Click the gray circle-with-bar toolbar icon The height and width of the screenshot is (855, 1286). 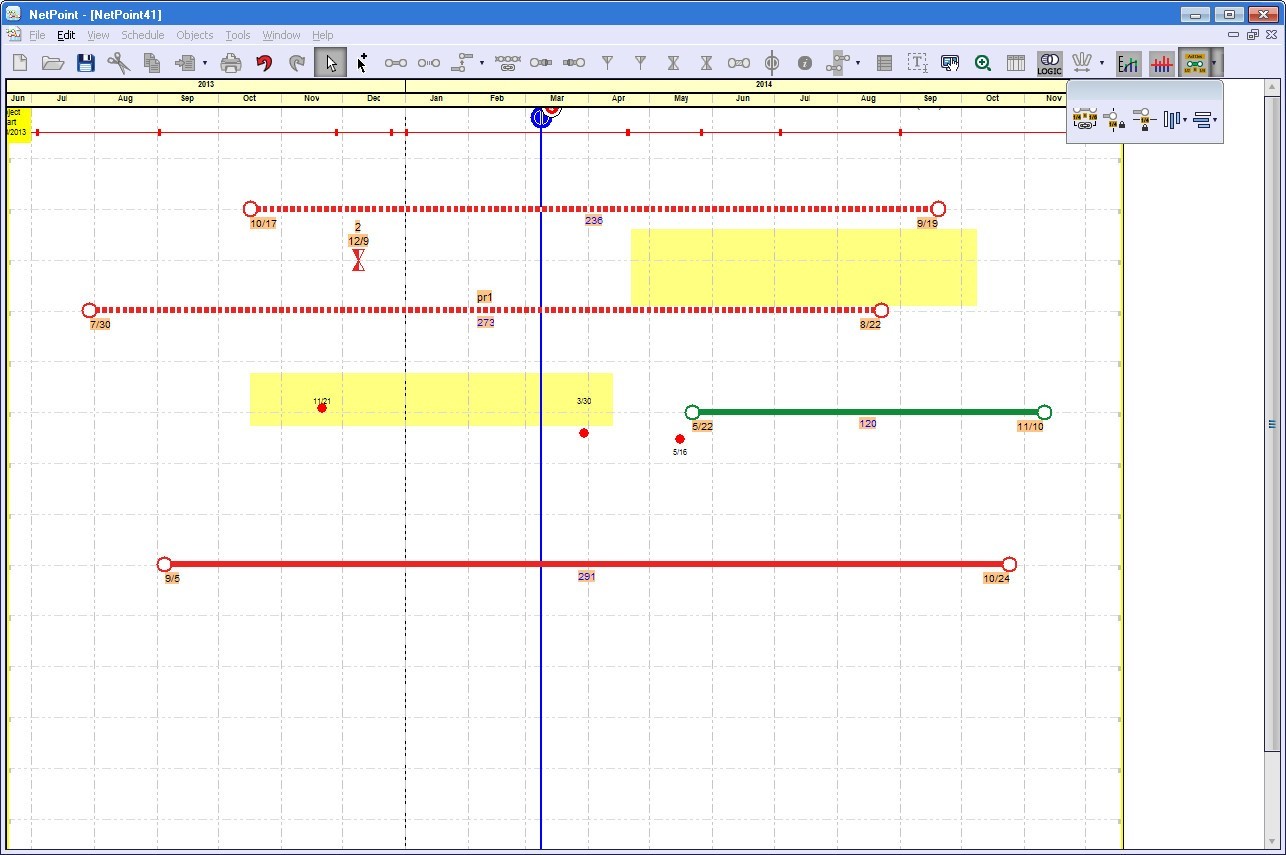point(771,63)
